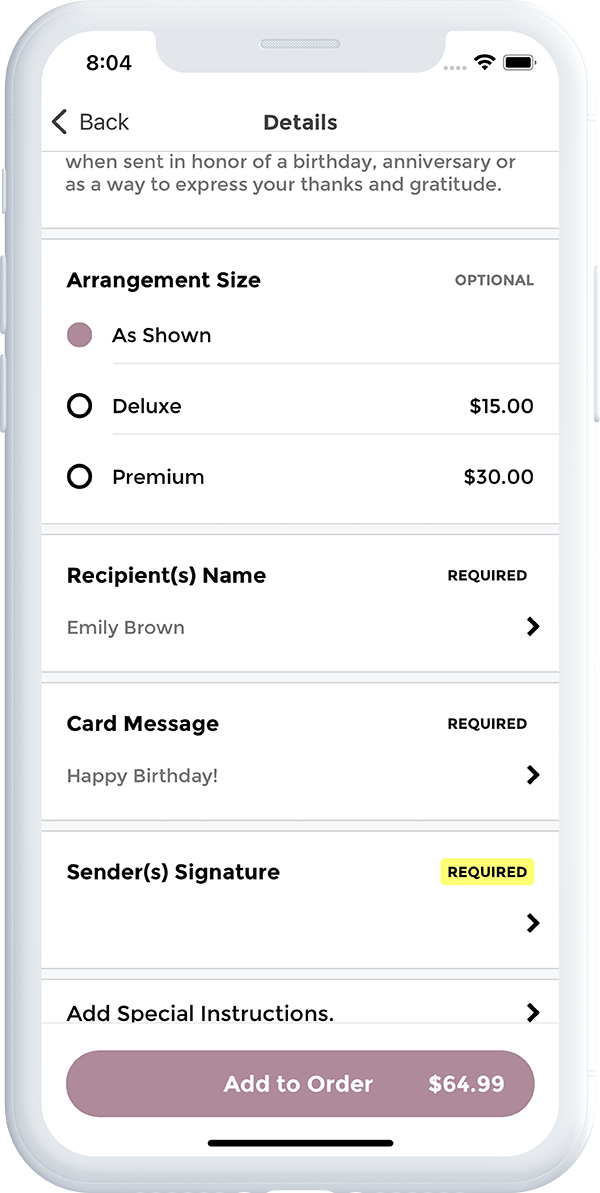Screen dimensions: 600x1193
Task: Tap the yellow REQUIRED signature badge
Action: [487, 872]
